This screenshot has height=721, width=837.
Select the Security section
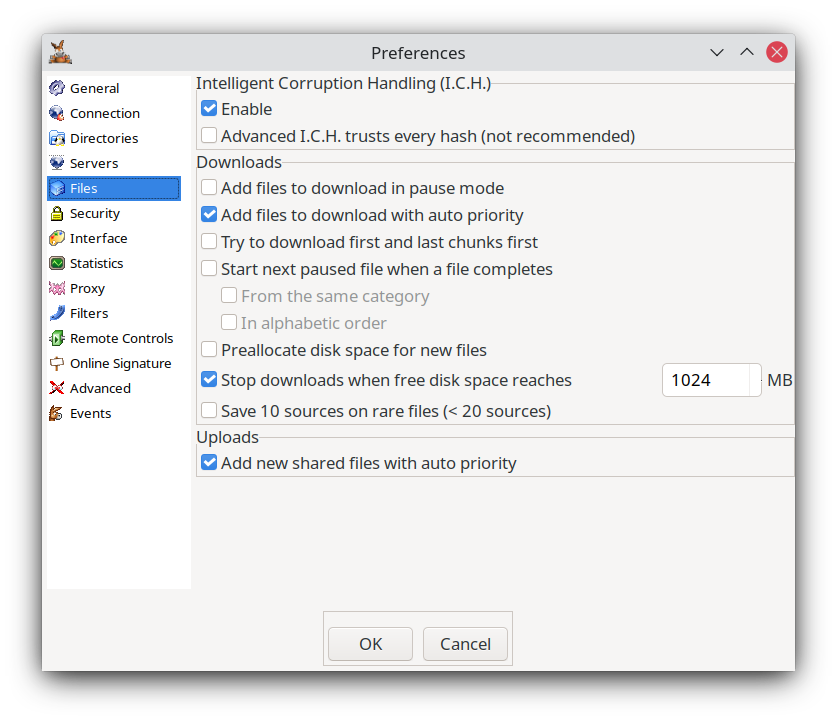coord(114,213)
